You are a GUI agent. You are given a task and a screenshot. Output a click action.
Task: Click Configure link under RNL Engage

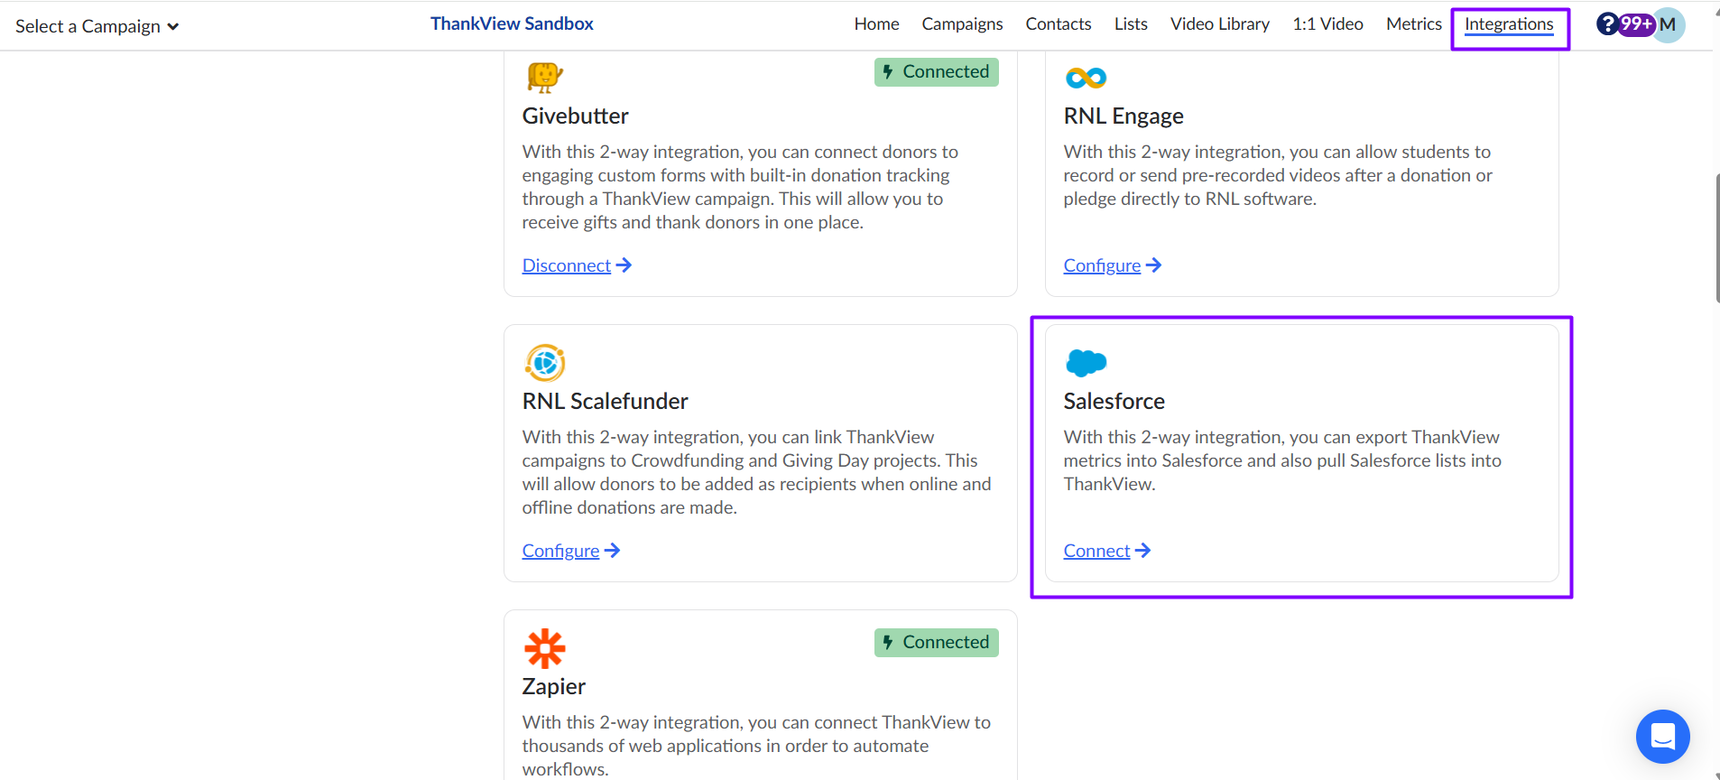pyautogui.click(x=1102, y=265)
